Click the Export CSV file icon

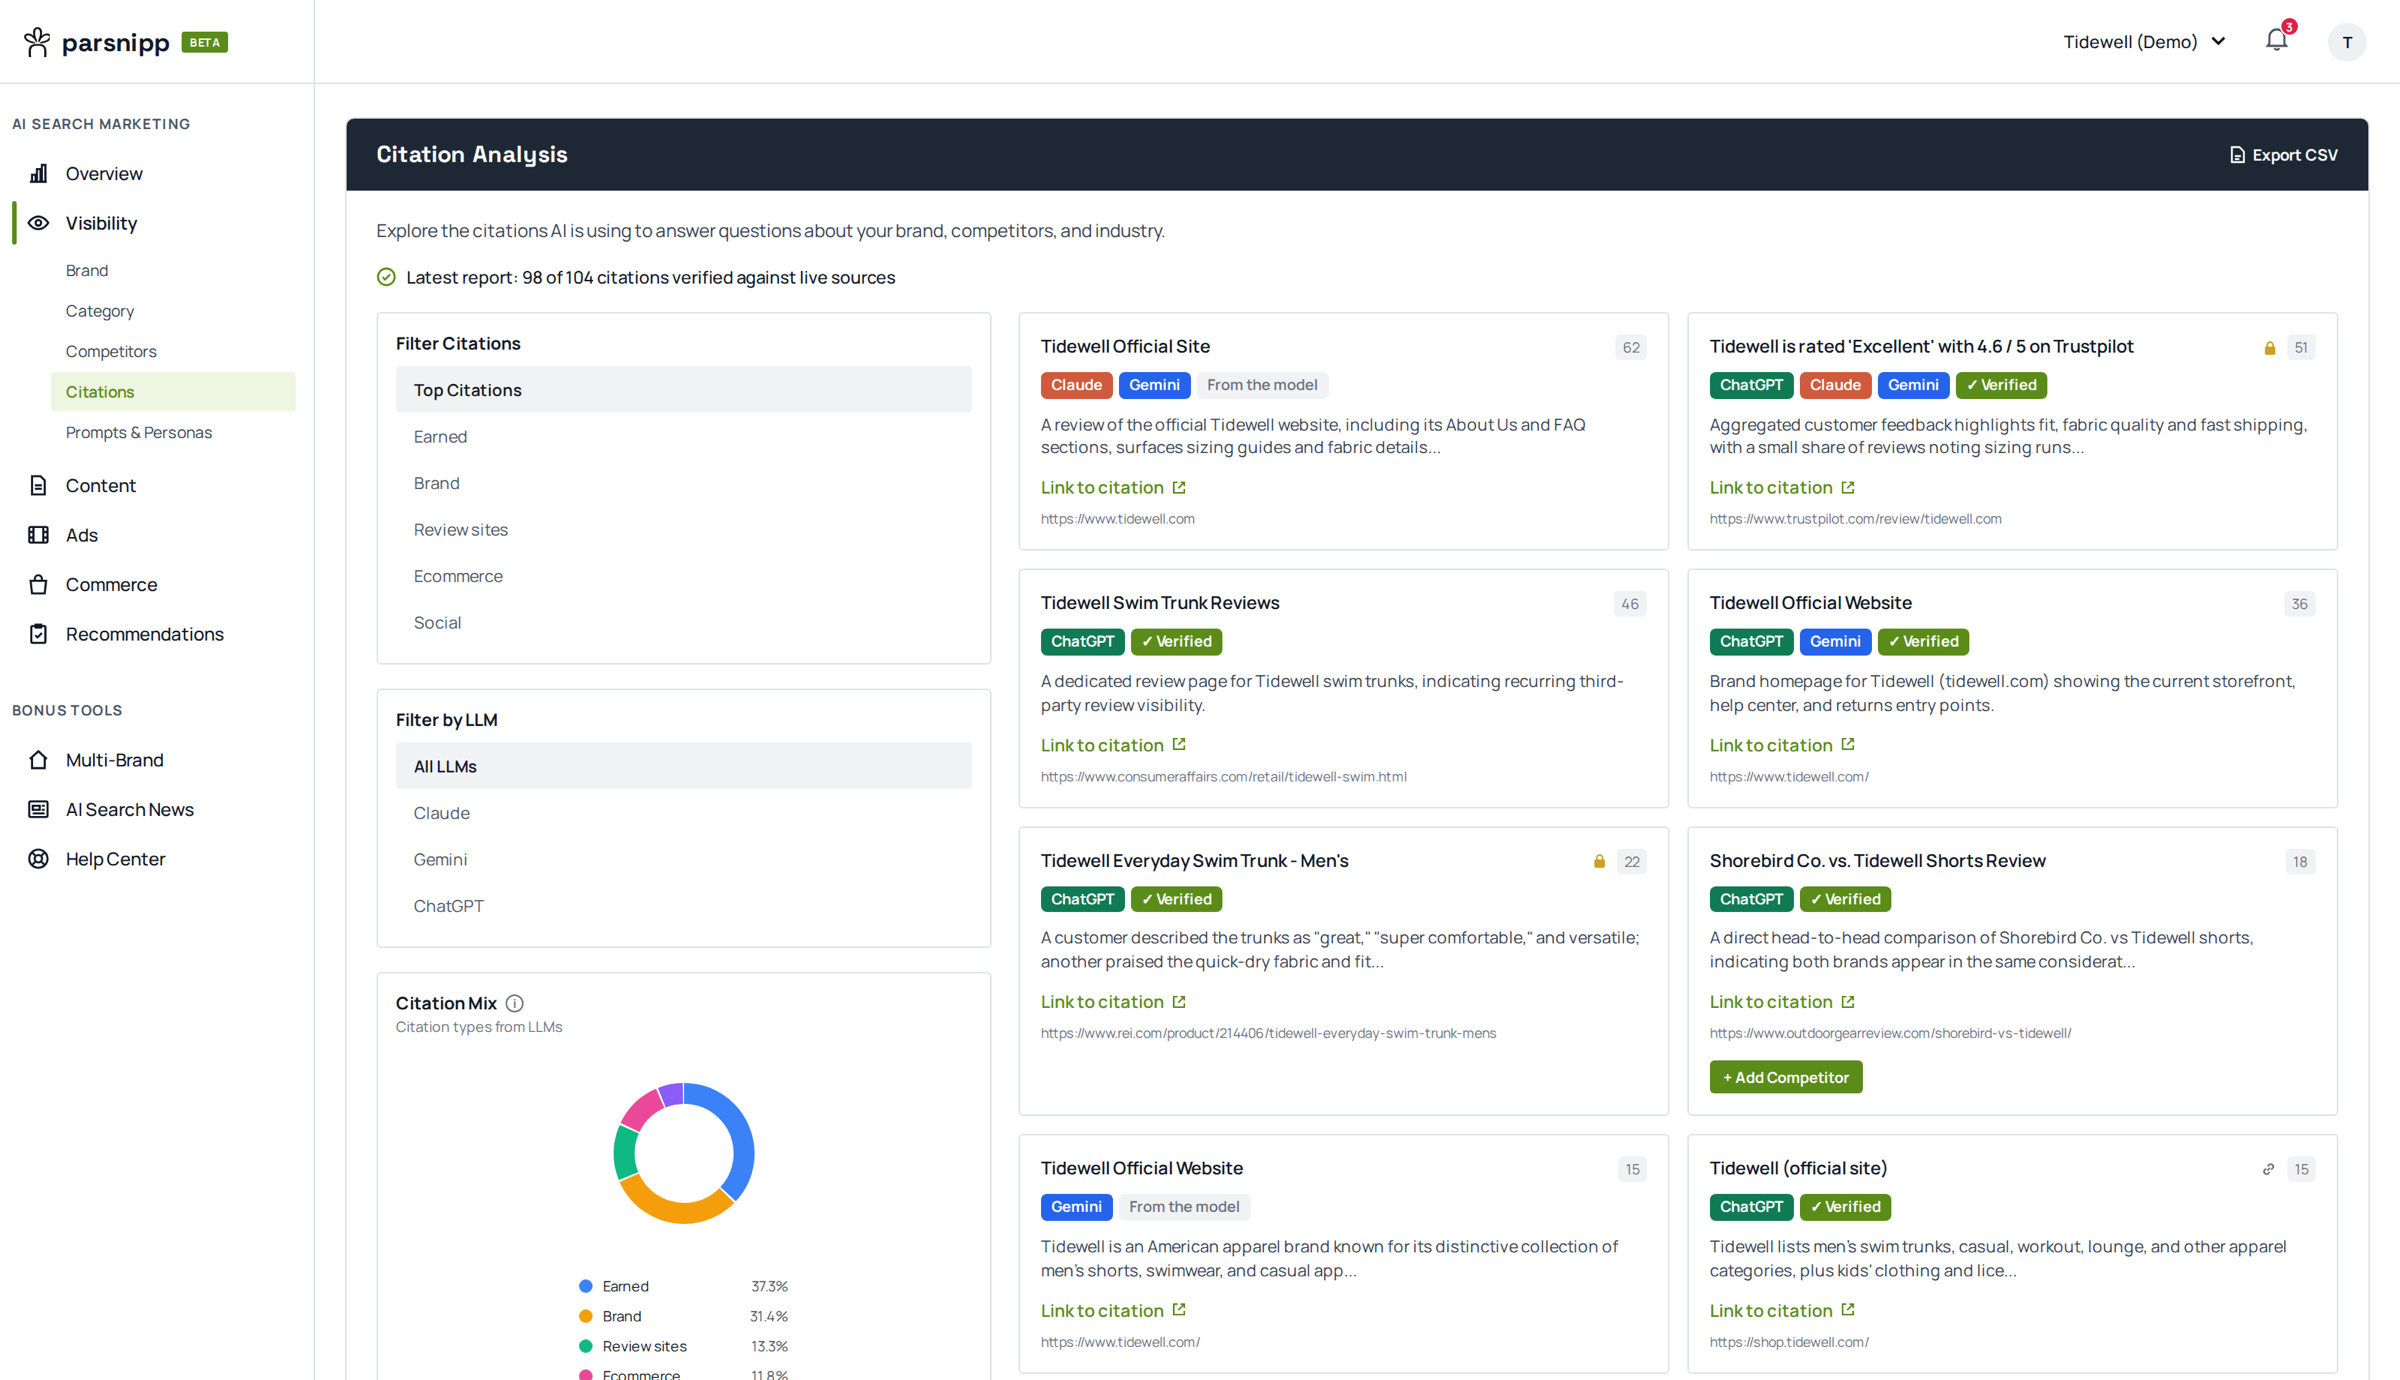click(2237, 155)
